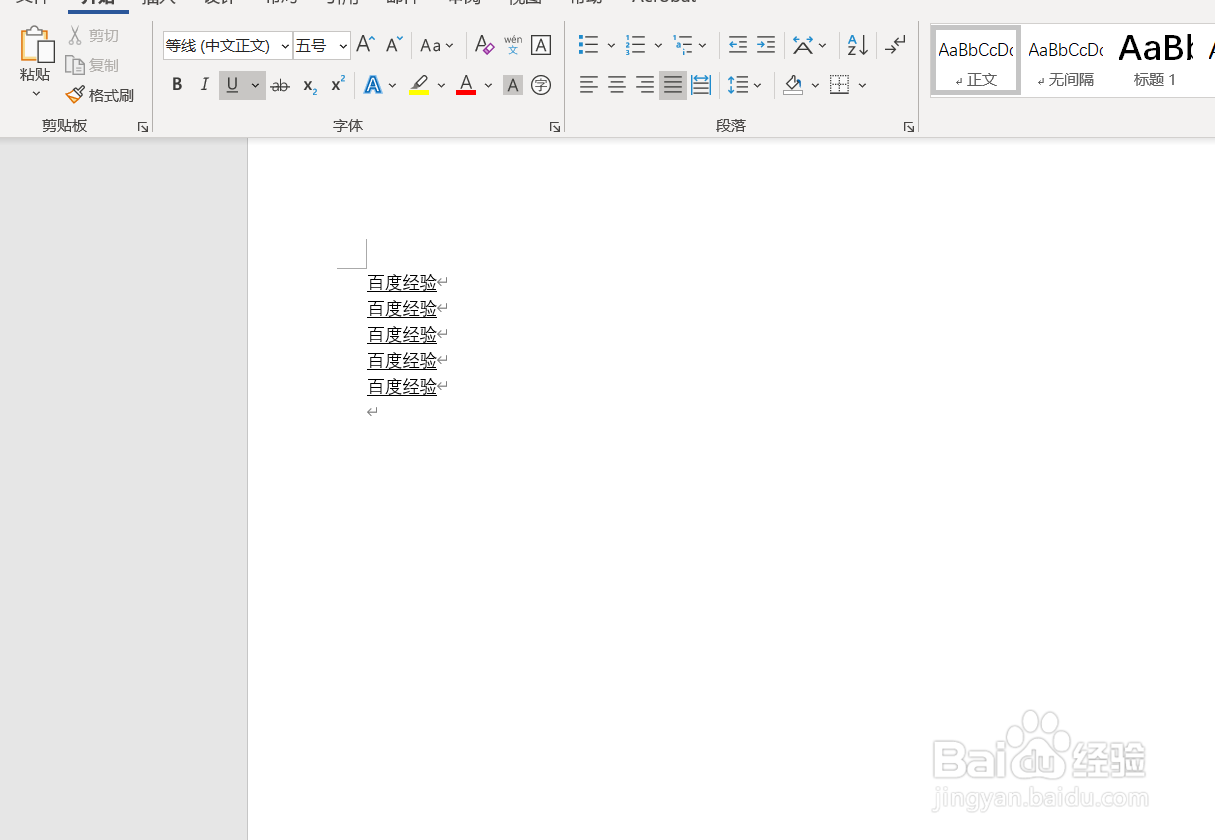Toggle strikethrough formatting
1215x840 pixels.
click(x=280, y=86)
